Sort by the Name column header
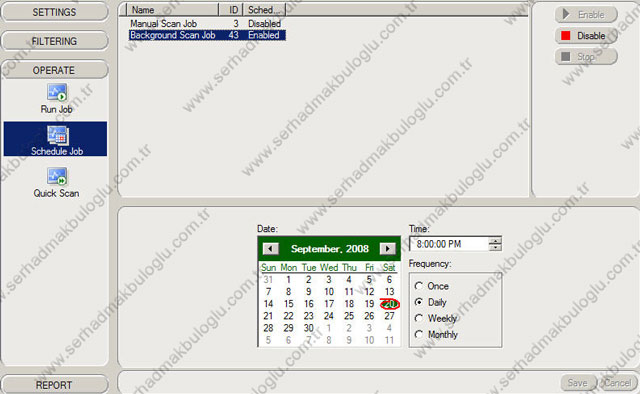This screenshot has width=640, height=394. pyautogui.click(x=172, y=10)
